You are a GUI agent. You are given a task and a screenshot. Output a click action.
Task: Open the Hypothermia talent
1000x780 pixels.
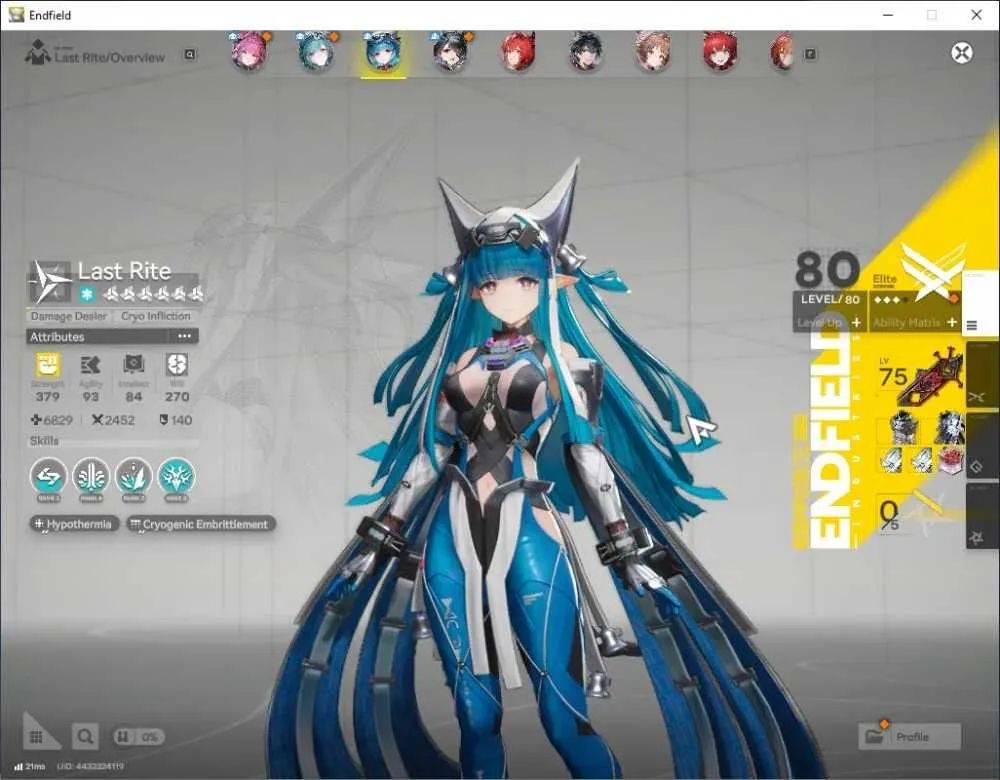pyautogui.click(x=74, y=524)
